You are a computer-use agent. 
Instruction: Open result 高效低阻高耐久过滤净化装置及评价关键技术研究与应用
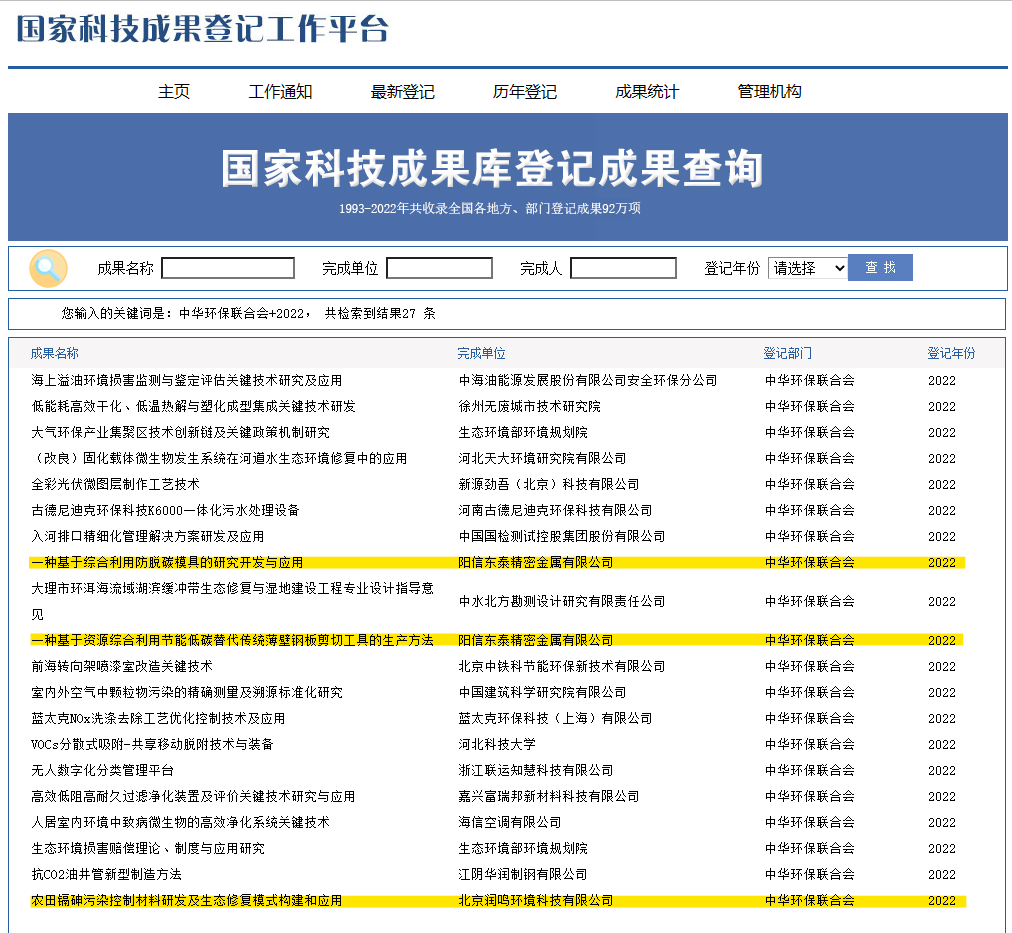tap(194, 797)
